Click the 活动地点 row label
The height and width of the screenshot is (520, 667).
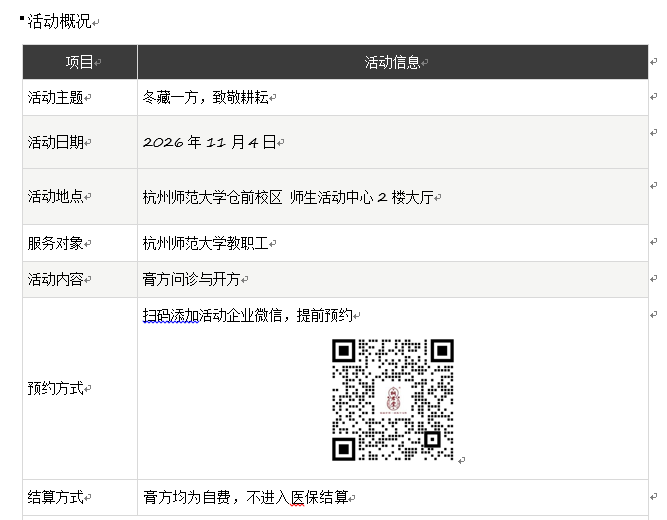click(x=55, y=197)
